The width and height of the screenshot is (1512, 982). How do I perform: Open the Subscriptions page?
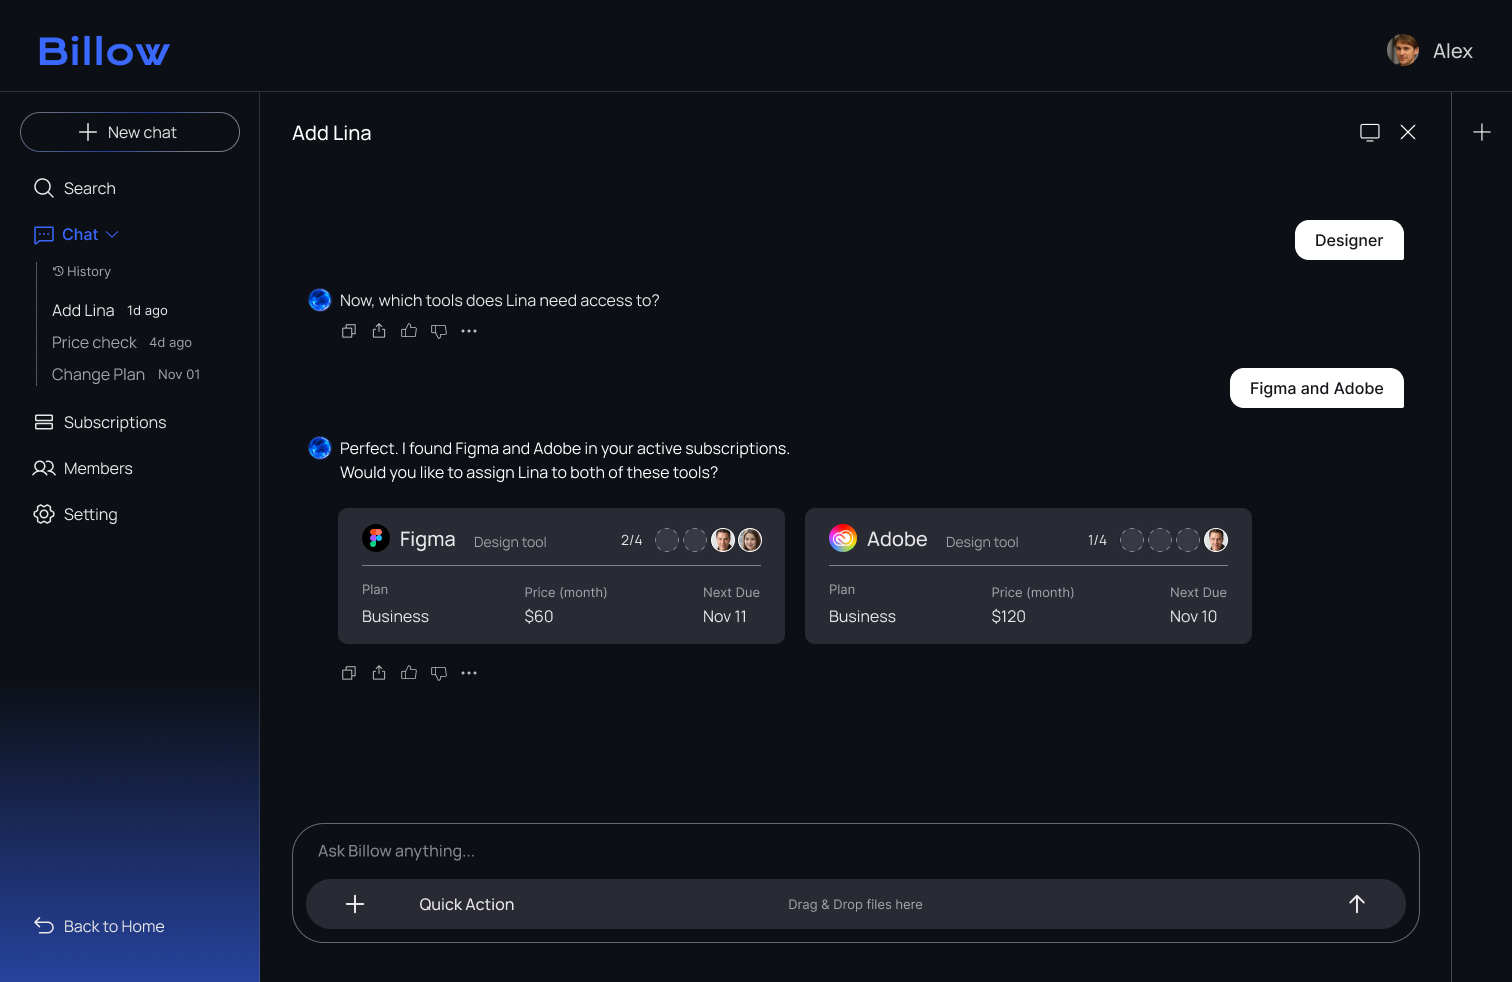[x=100, y=422]
